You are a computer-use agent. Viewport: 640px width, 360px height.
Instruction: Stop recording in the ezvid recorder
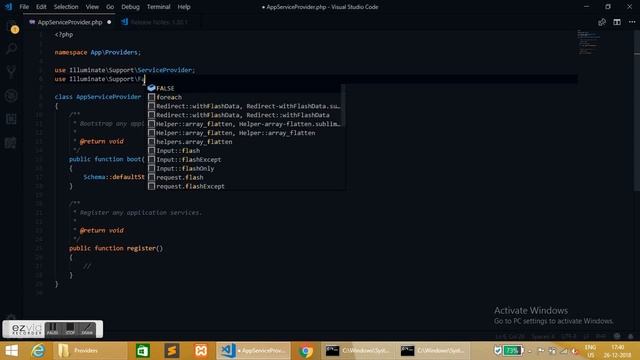[x=70, y=329]
